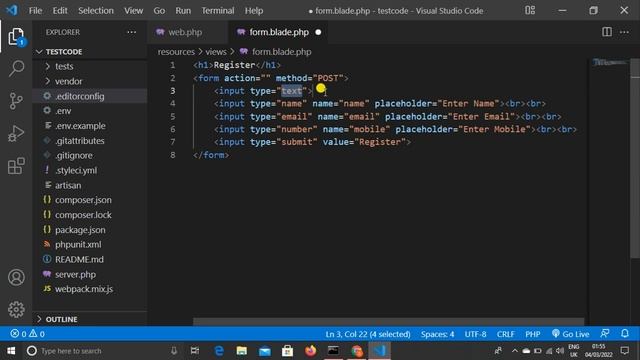Click the editor vertical scrollbar
Viewport: 640px width, 360px height.
[635, 158]
